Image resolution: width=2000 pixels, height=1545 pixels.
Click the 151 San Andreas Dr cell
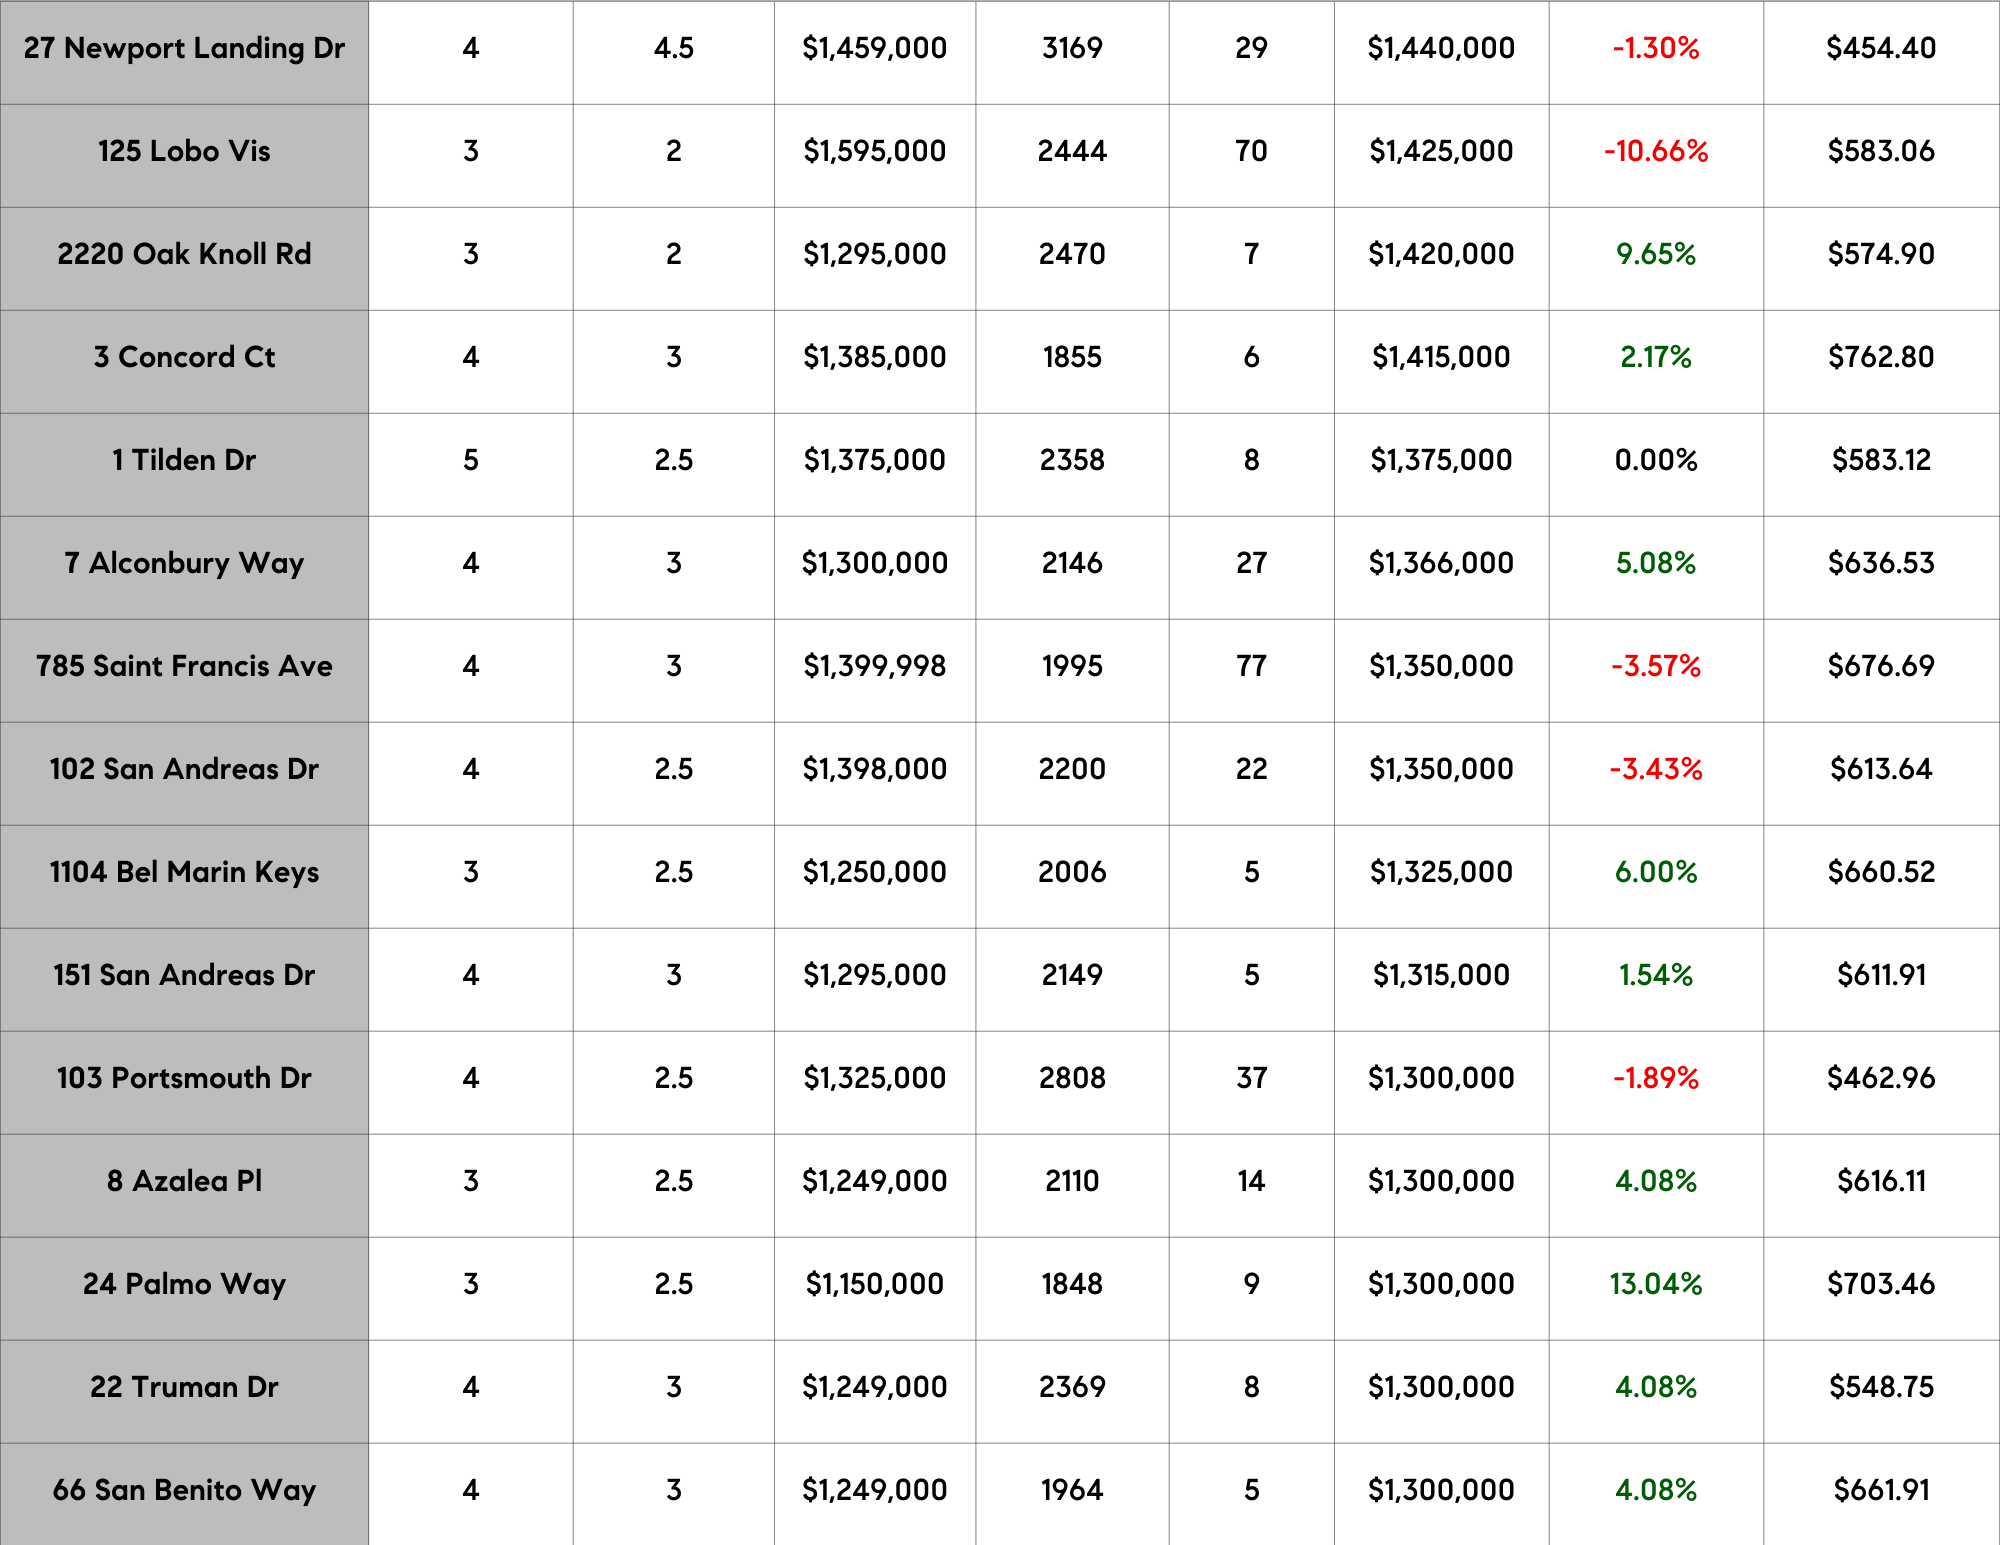click(x=184, y=975)
